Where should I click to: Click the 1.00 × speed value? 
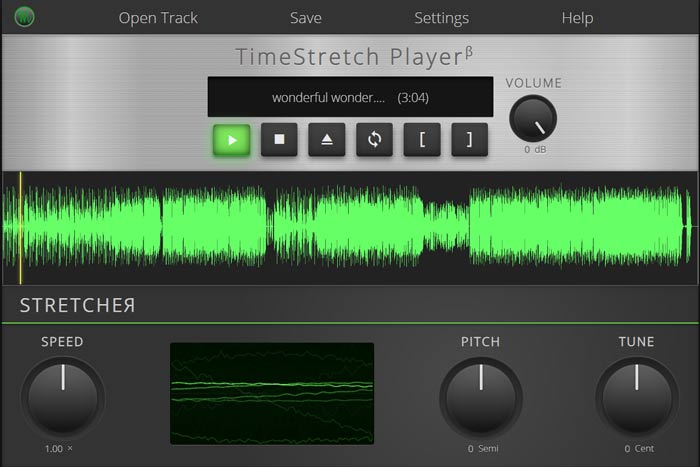click(59, 449)
